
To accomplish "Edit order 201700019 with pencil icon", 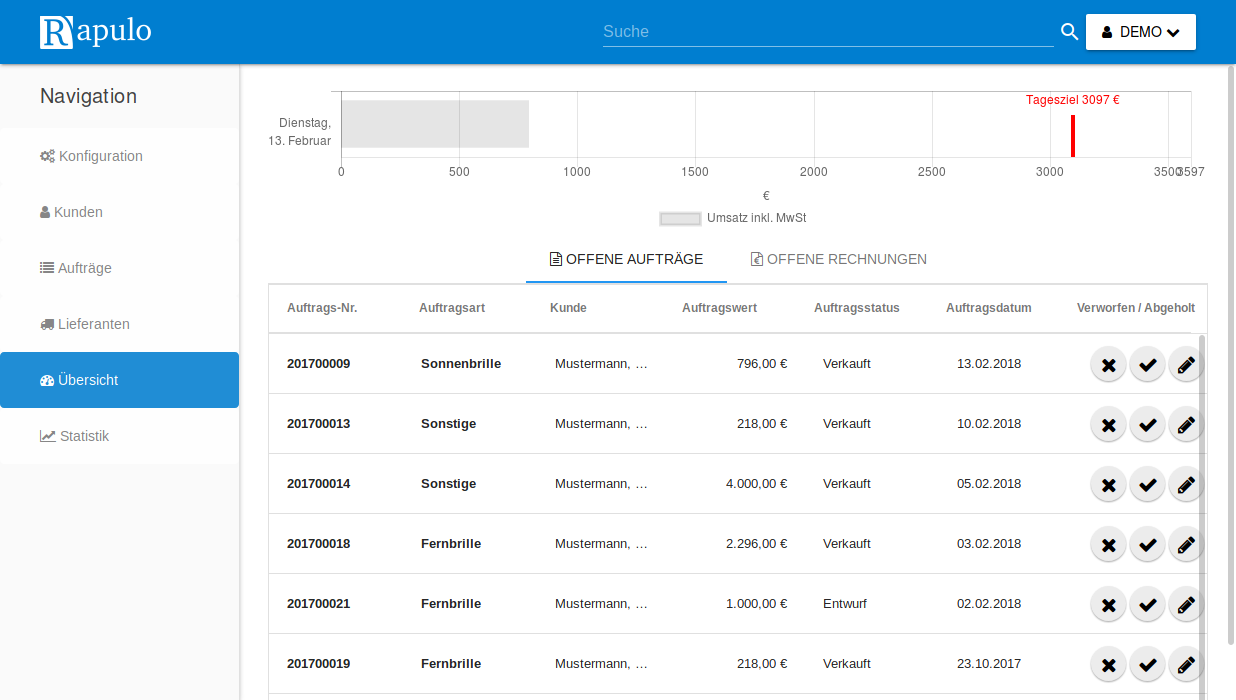I will pyautogui.click(x=1186, y=665).
